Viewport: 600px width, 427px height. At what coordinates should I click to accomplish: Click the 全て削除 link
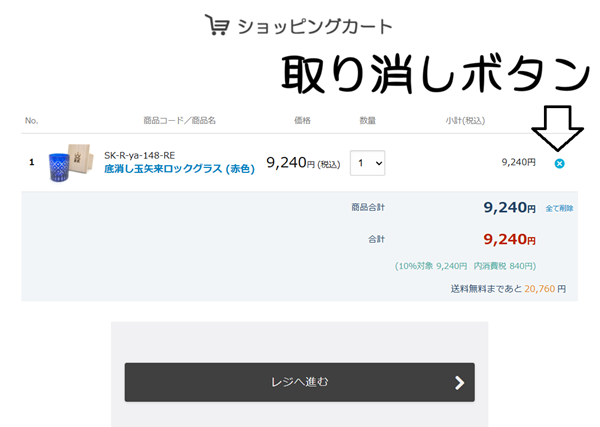(x=559, y=208)
